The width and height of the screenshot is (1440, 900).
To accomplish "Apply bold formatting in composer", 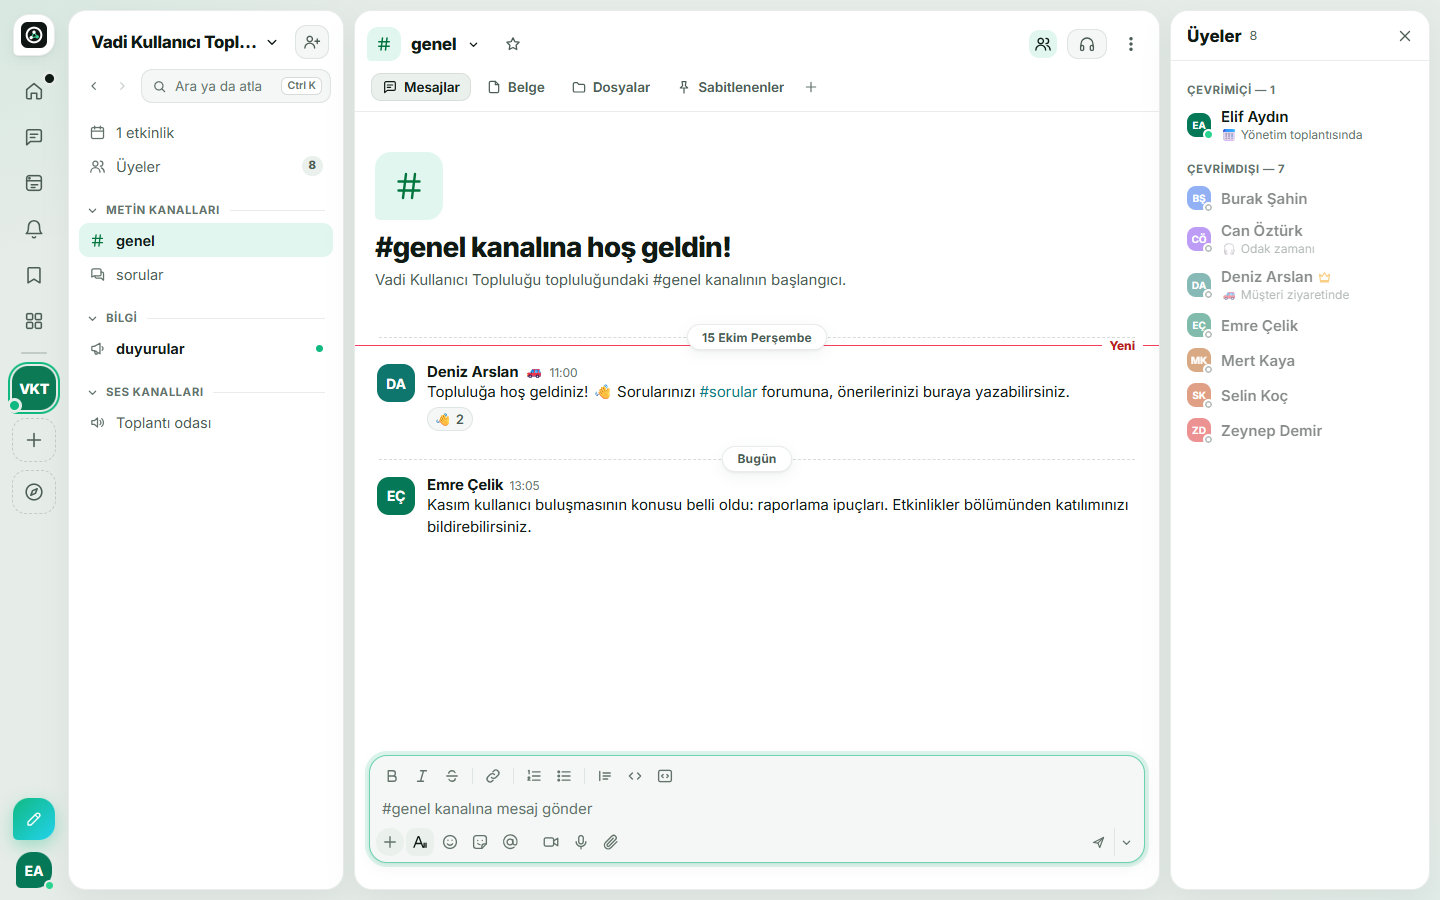I will point(392,776).
